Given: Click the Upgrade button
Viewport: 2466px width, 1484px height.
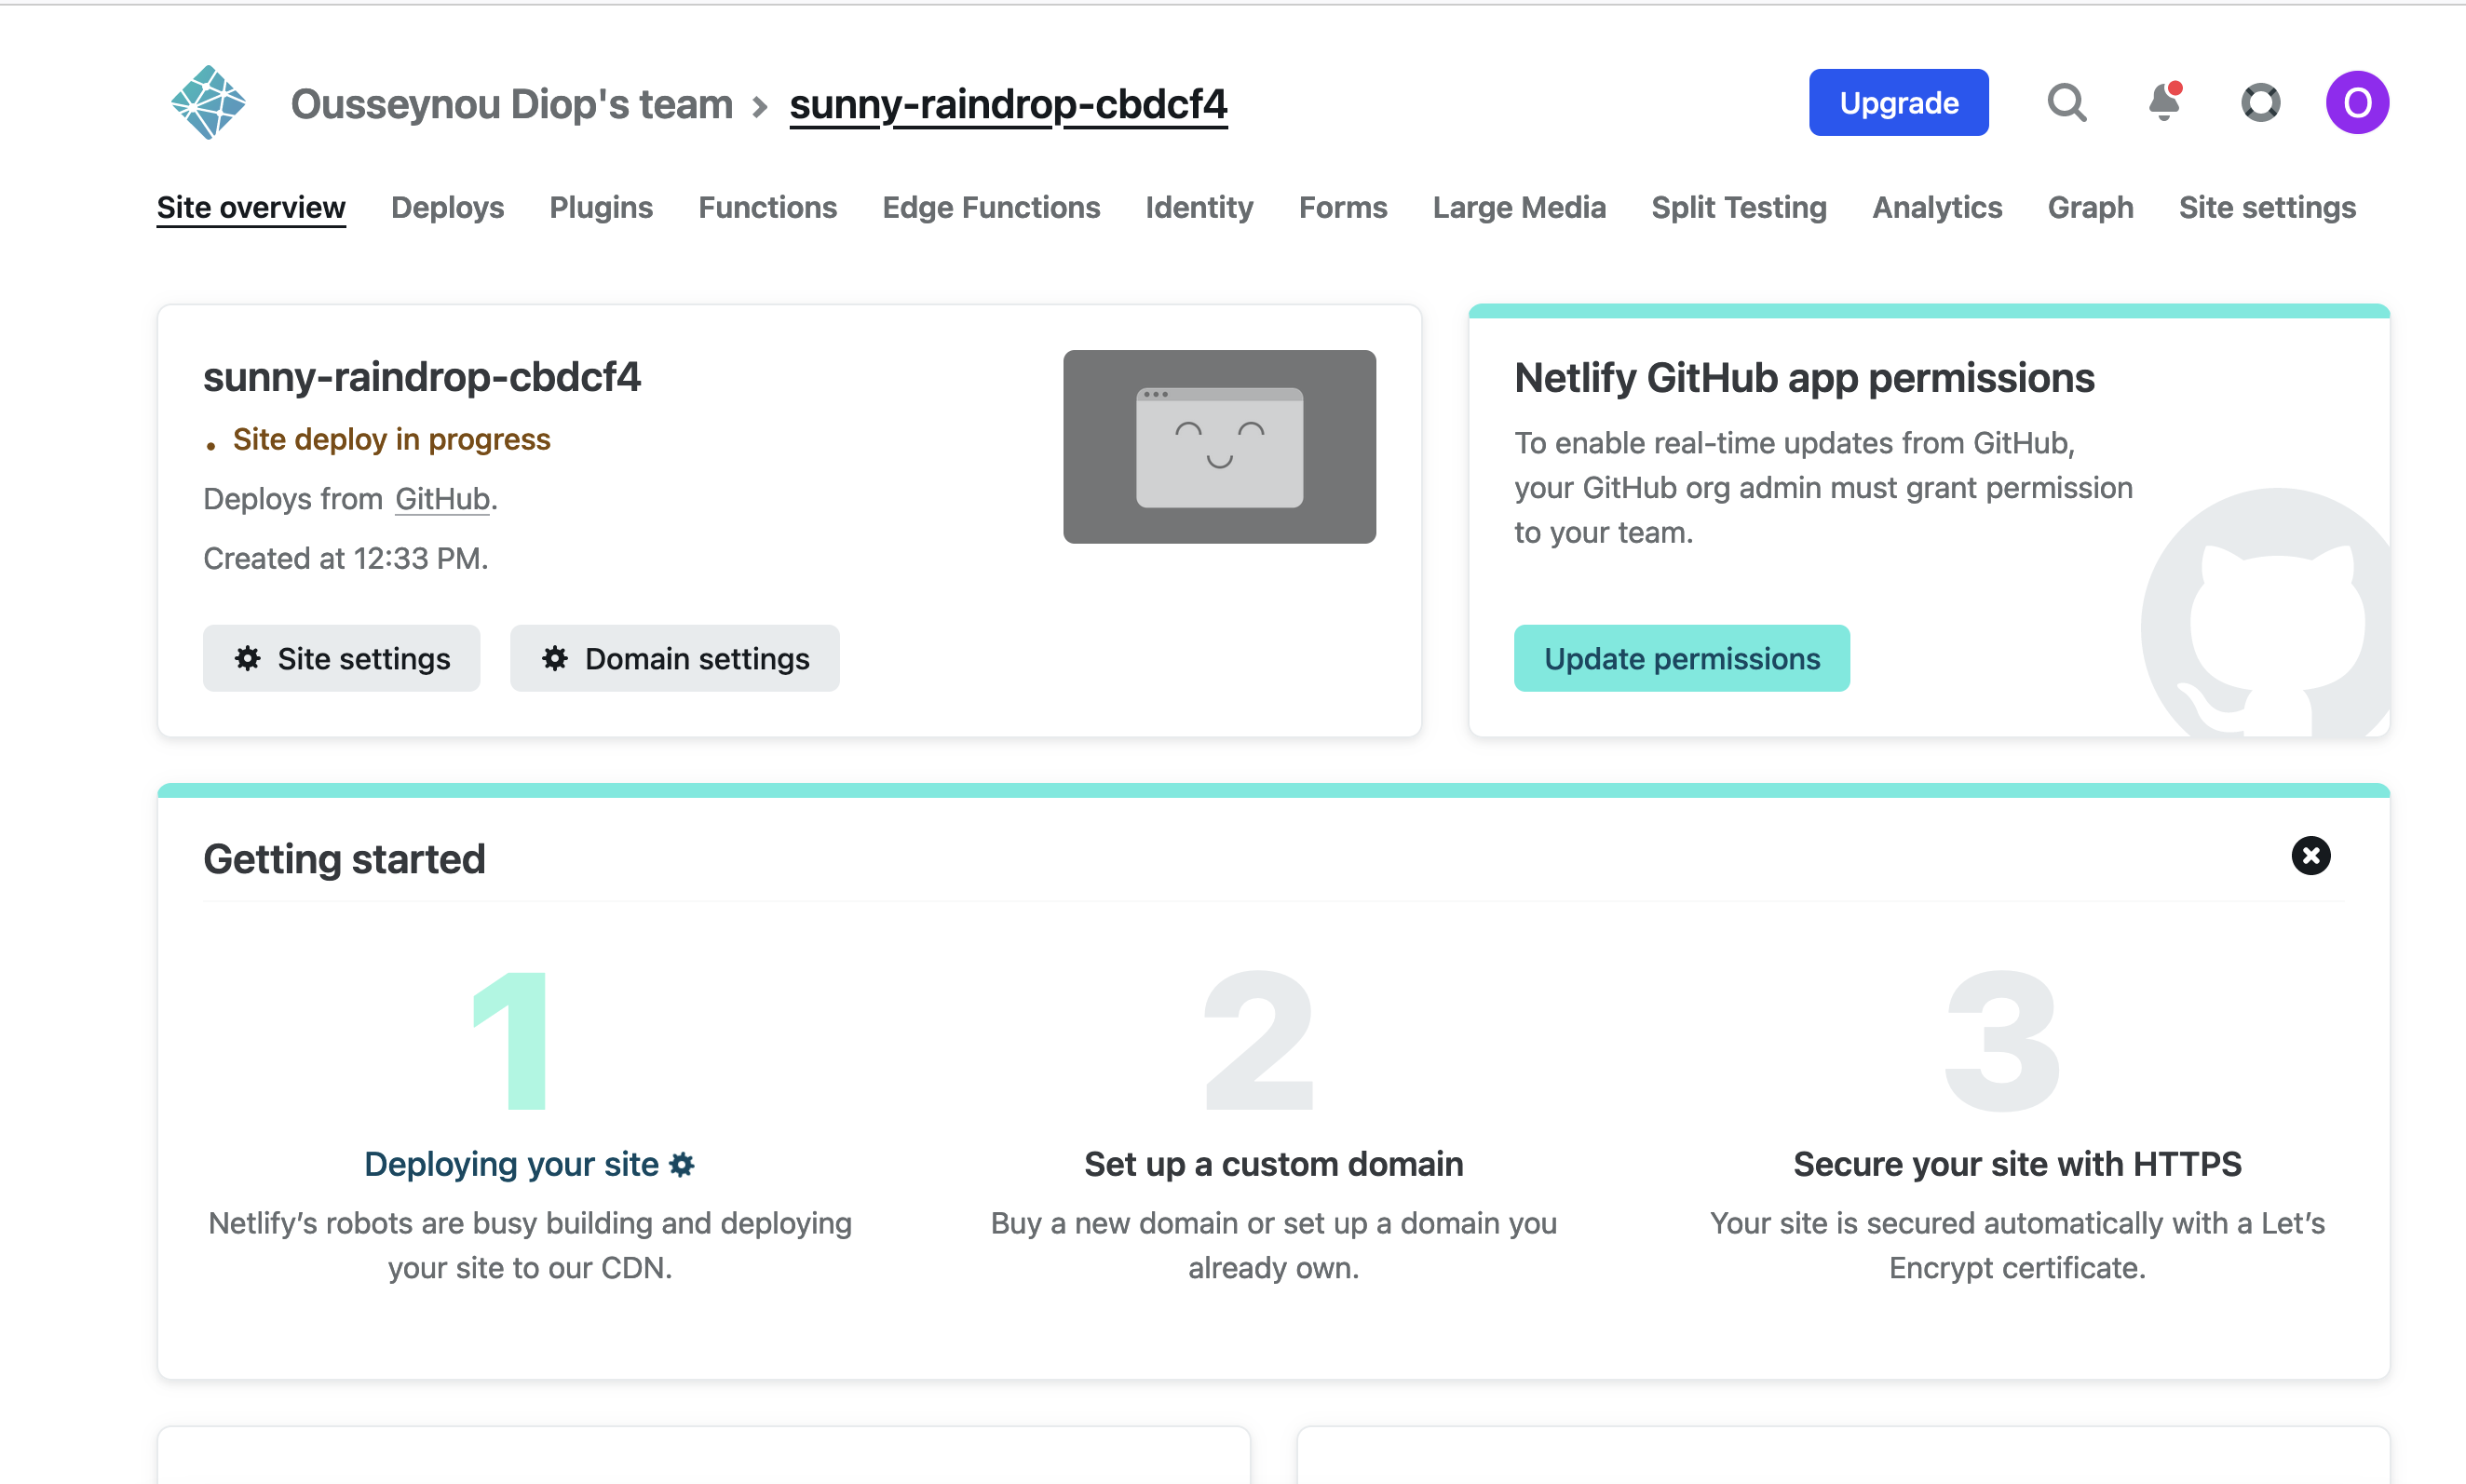Looking at the screenshot, I should [x=1898, y=102].
